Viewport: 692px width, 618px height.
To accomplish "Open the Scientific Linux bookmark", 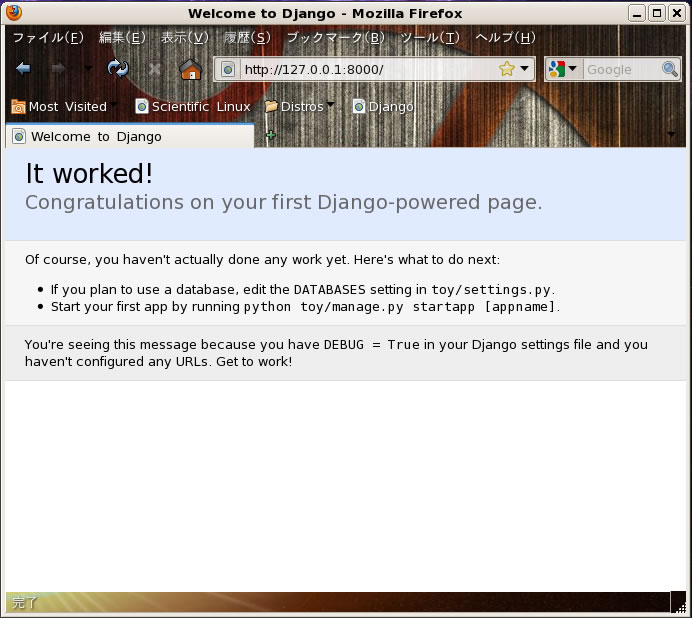I will point(193,106).
